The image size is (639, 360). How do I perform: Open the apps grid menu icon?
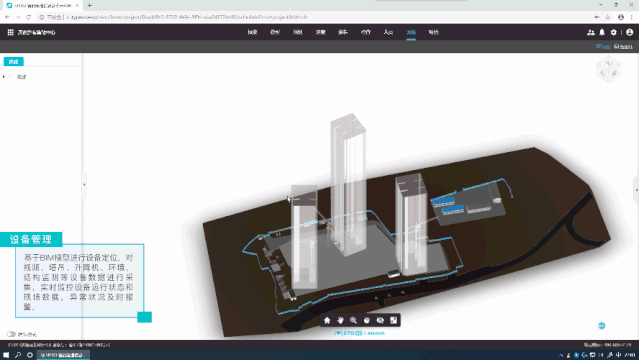(11, 32)
